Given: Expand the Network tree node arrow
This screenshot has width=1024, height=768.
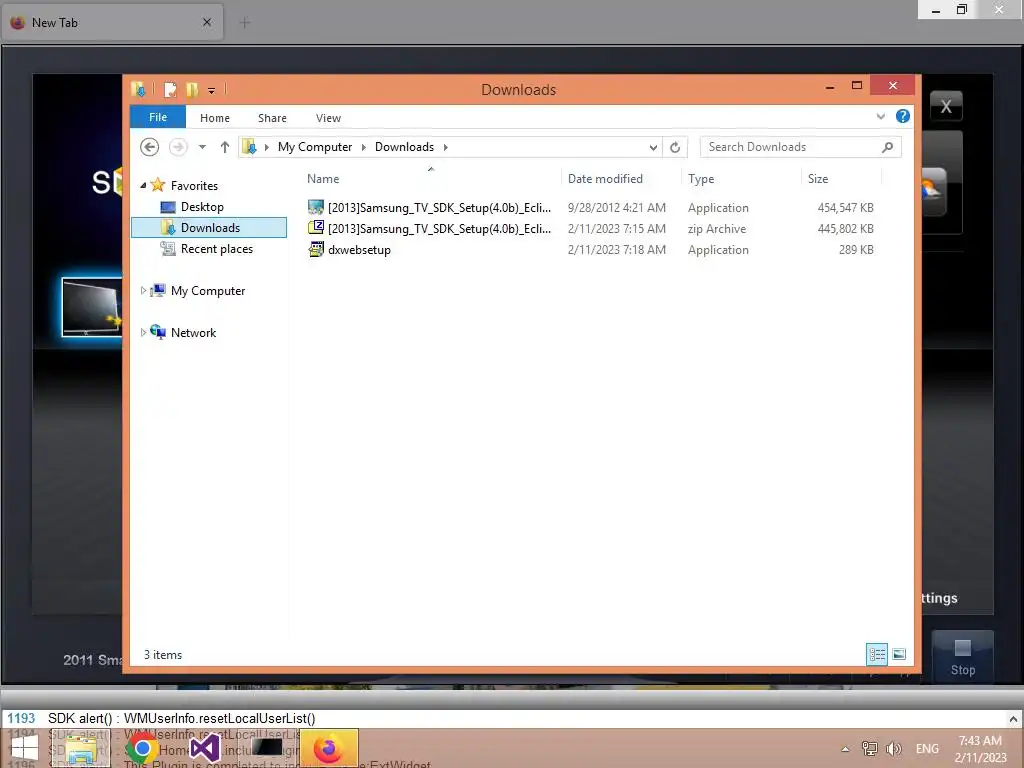Looking at the screenshot, I should (143, 332).
